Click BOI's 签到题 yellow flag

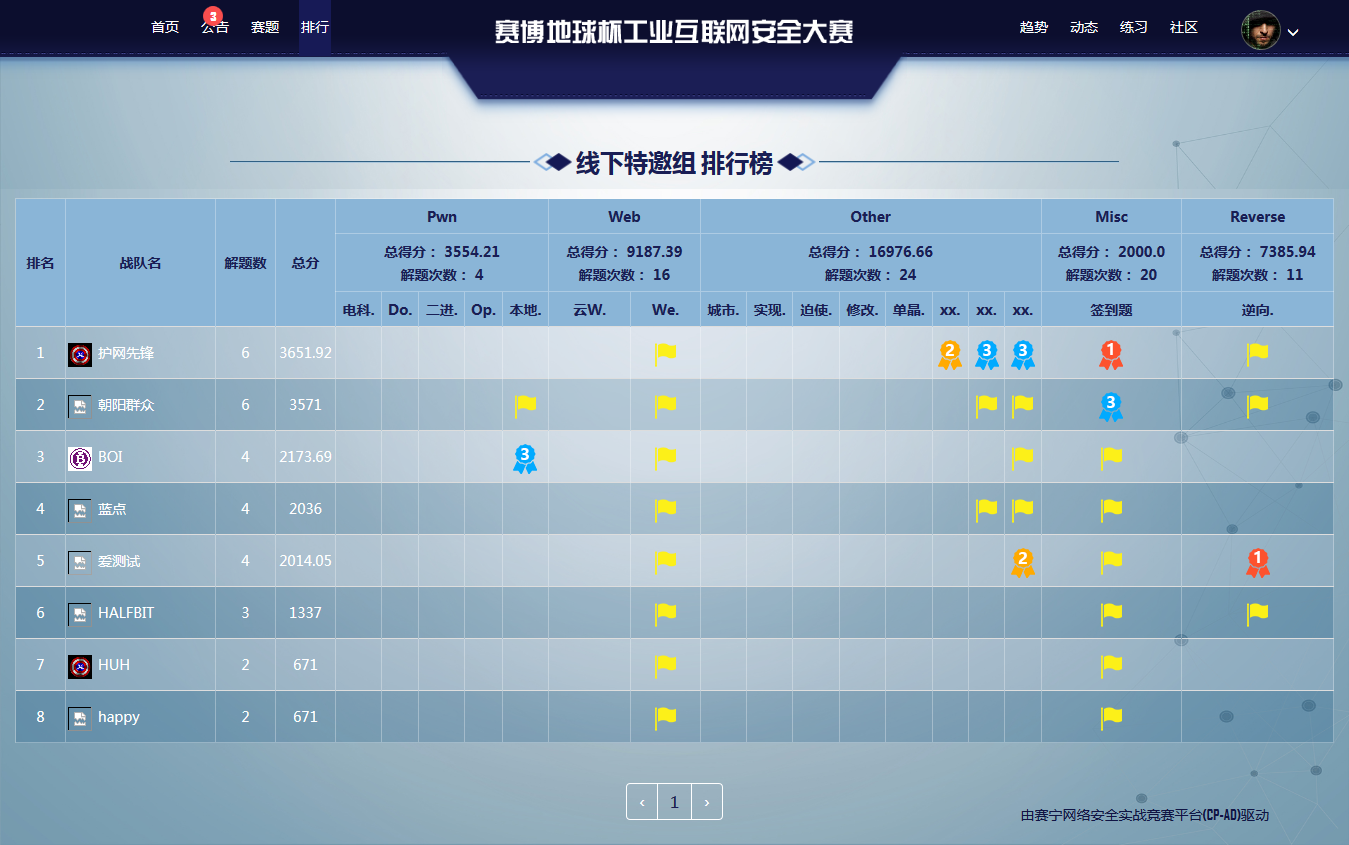point(1111,458)
